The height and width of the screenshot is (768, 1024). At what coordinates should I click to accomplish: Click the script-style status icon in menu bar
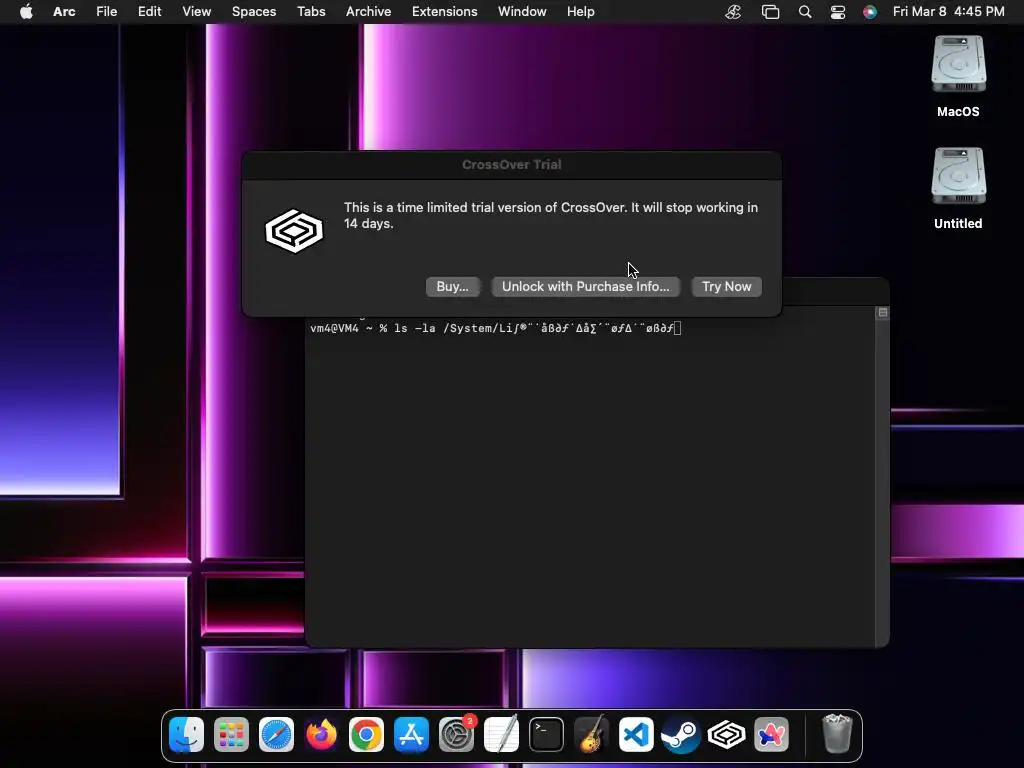click(x=733, y=12)
